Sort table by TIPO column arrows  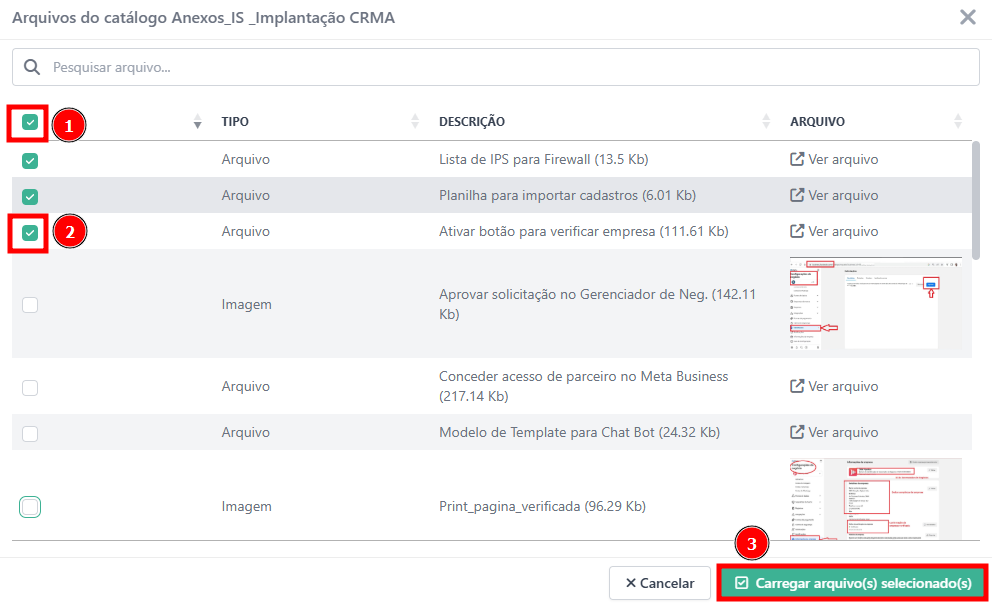point(415,122)
